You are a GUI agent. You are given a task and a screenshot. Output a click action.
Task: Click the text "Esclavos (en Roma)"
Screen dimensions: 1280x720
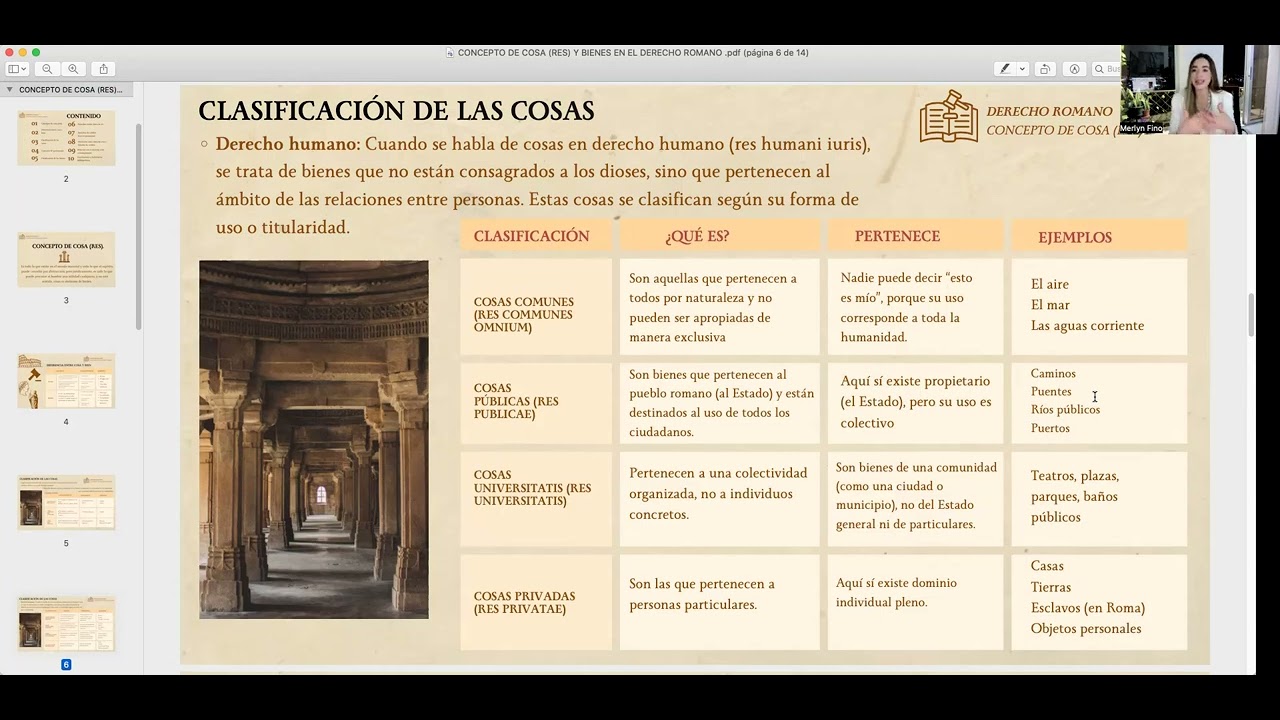(x=1088, y=608)
